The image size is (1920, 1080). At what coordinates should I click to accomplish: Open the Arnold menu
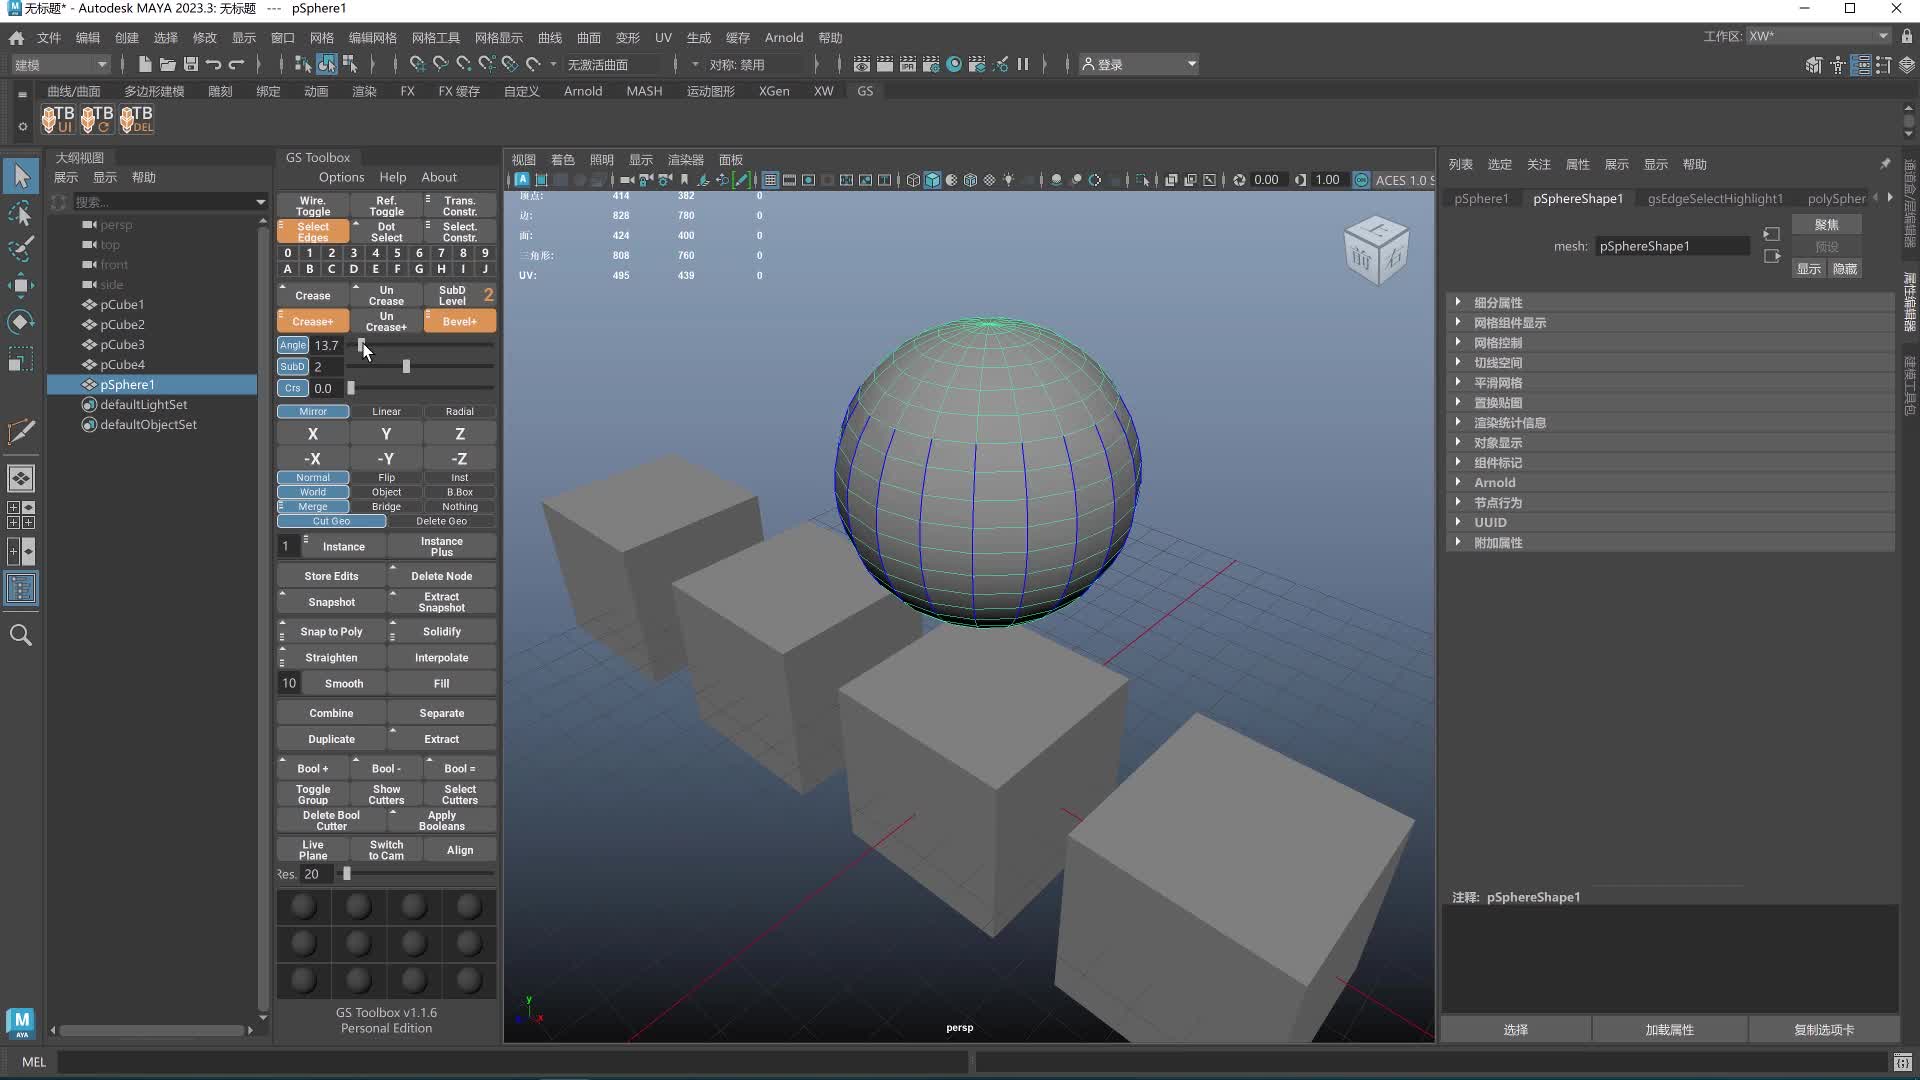coord(785,36)
